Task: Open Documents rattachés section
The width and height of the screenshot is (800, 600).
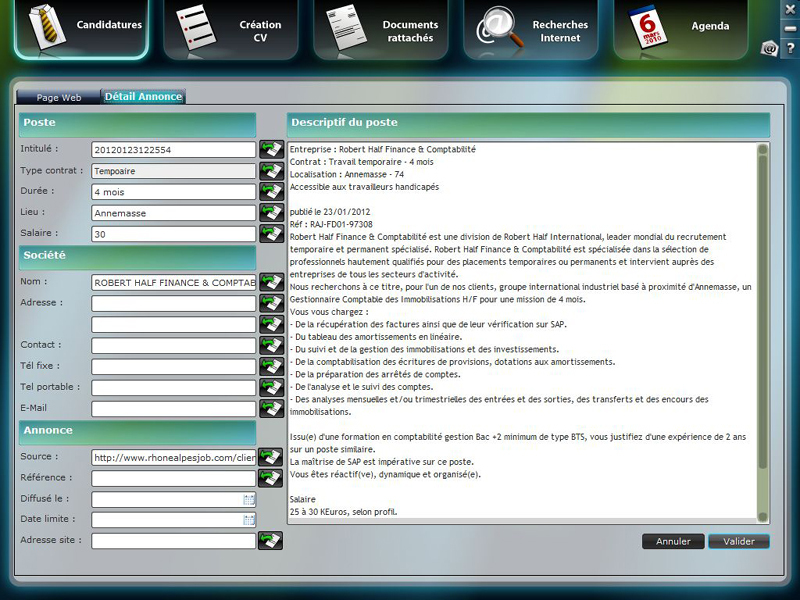Action: pyautogui.click(x=381, y=29)
